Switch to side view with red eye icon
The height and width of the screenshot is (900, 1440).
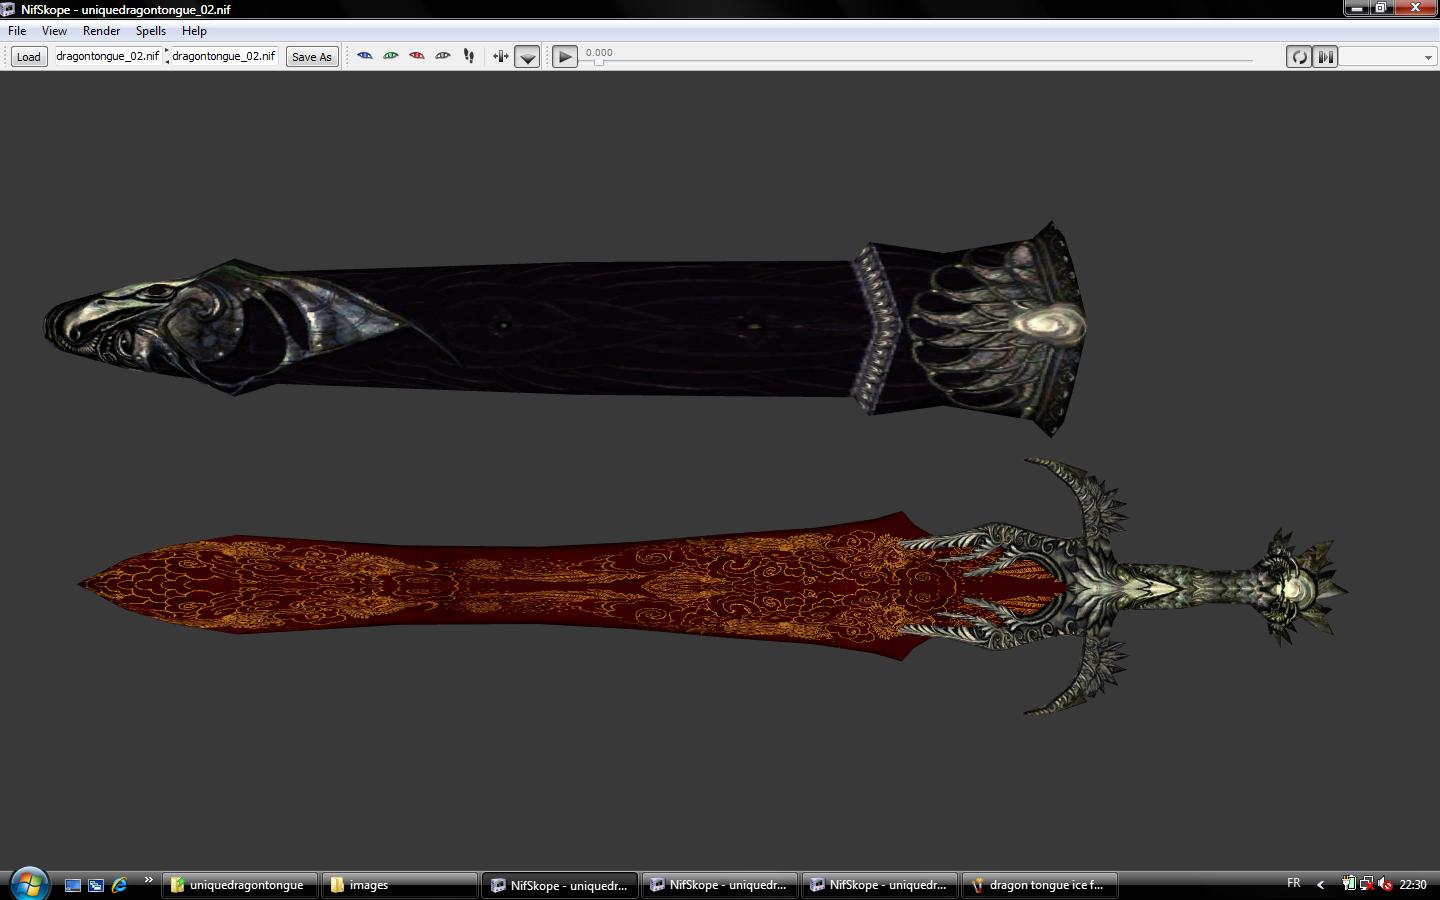point(417,56)
